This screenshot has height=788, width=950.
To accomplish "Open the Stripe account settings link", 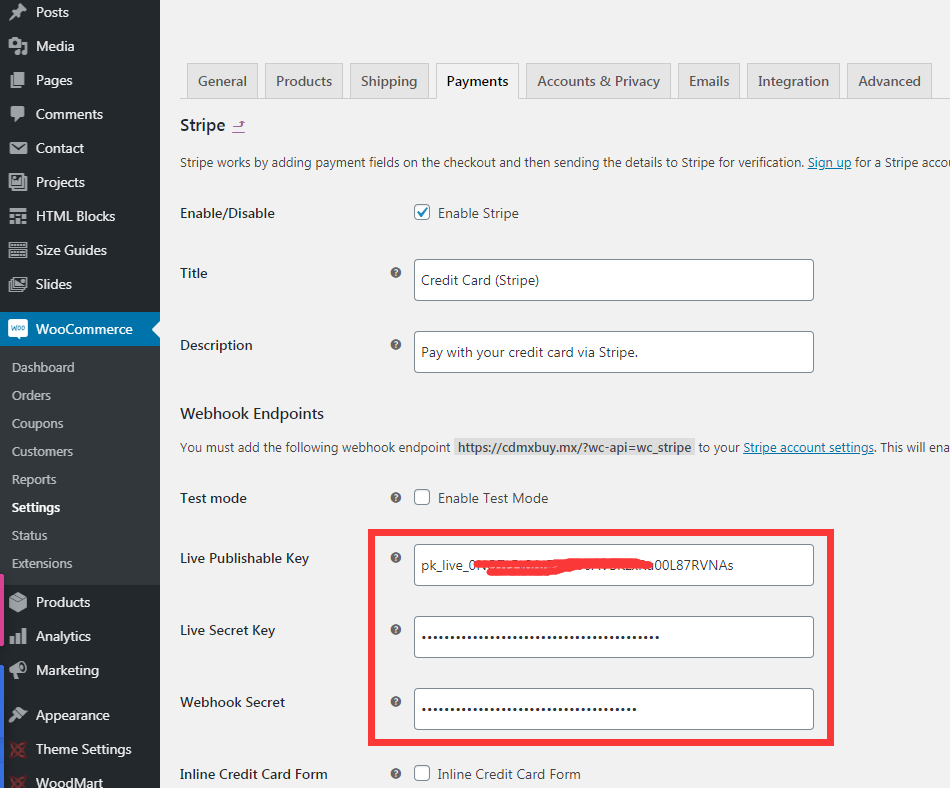I will pos(808,448).
